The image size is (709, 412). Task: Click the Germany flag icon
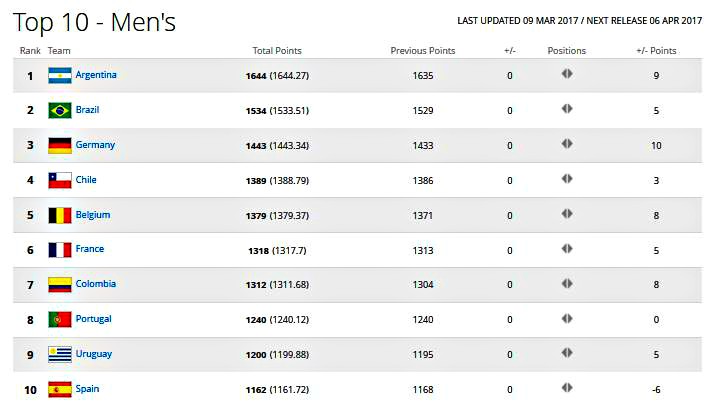coord(60,146)
